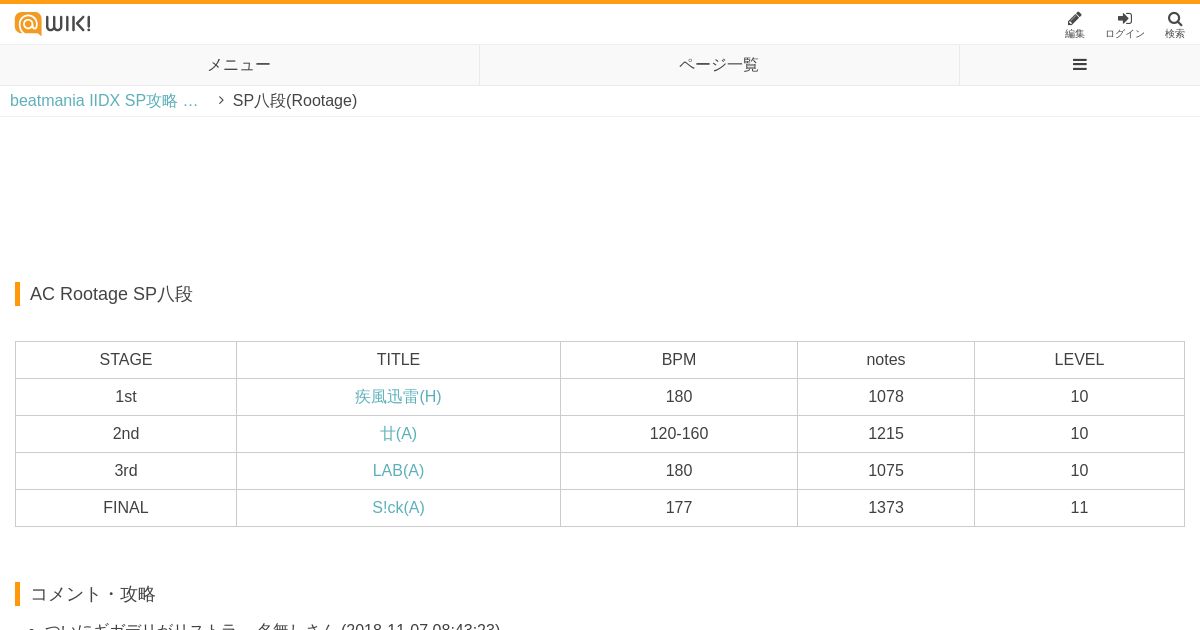Open the 疾風迅雷(H) song link
This screenshot has height=630, width=1200.
tap(398, 397)
